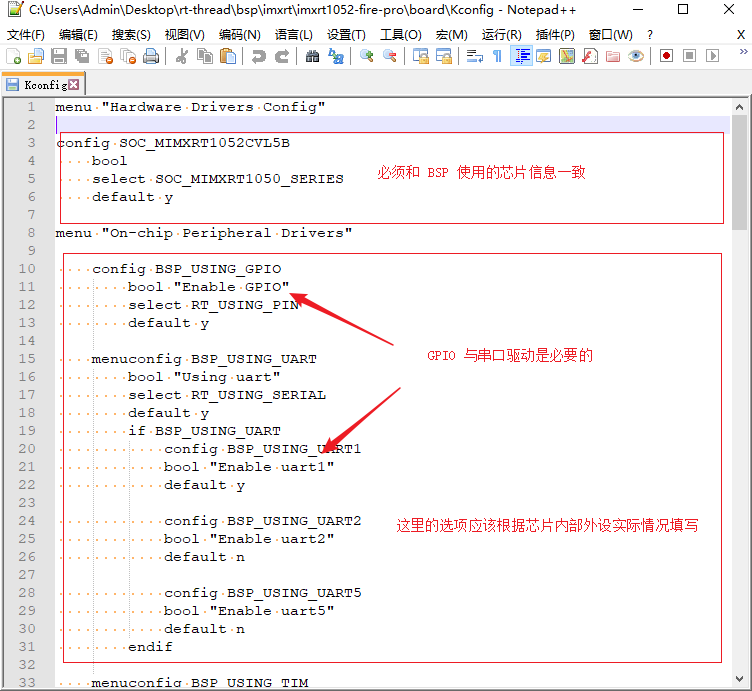This screenshot has height=691, width=752.
Task: Click the Print icon in toolbar
Action: (151, 56)
